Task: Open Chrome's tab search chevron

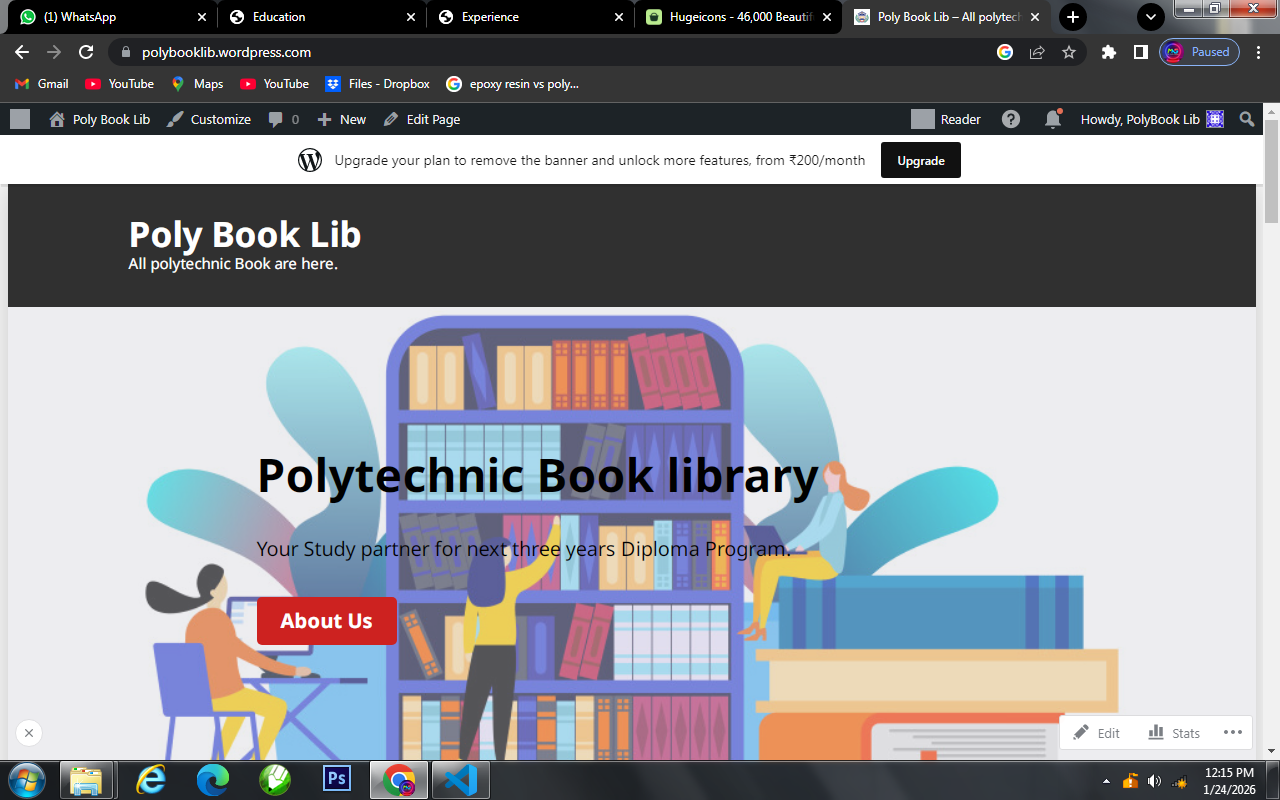Action: (1150, 17)
